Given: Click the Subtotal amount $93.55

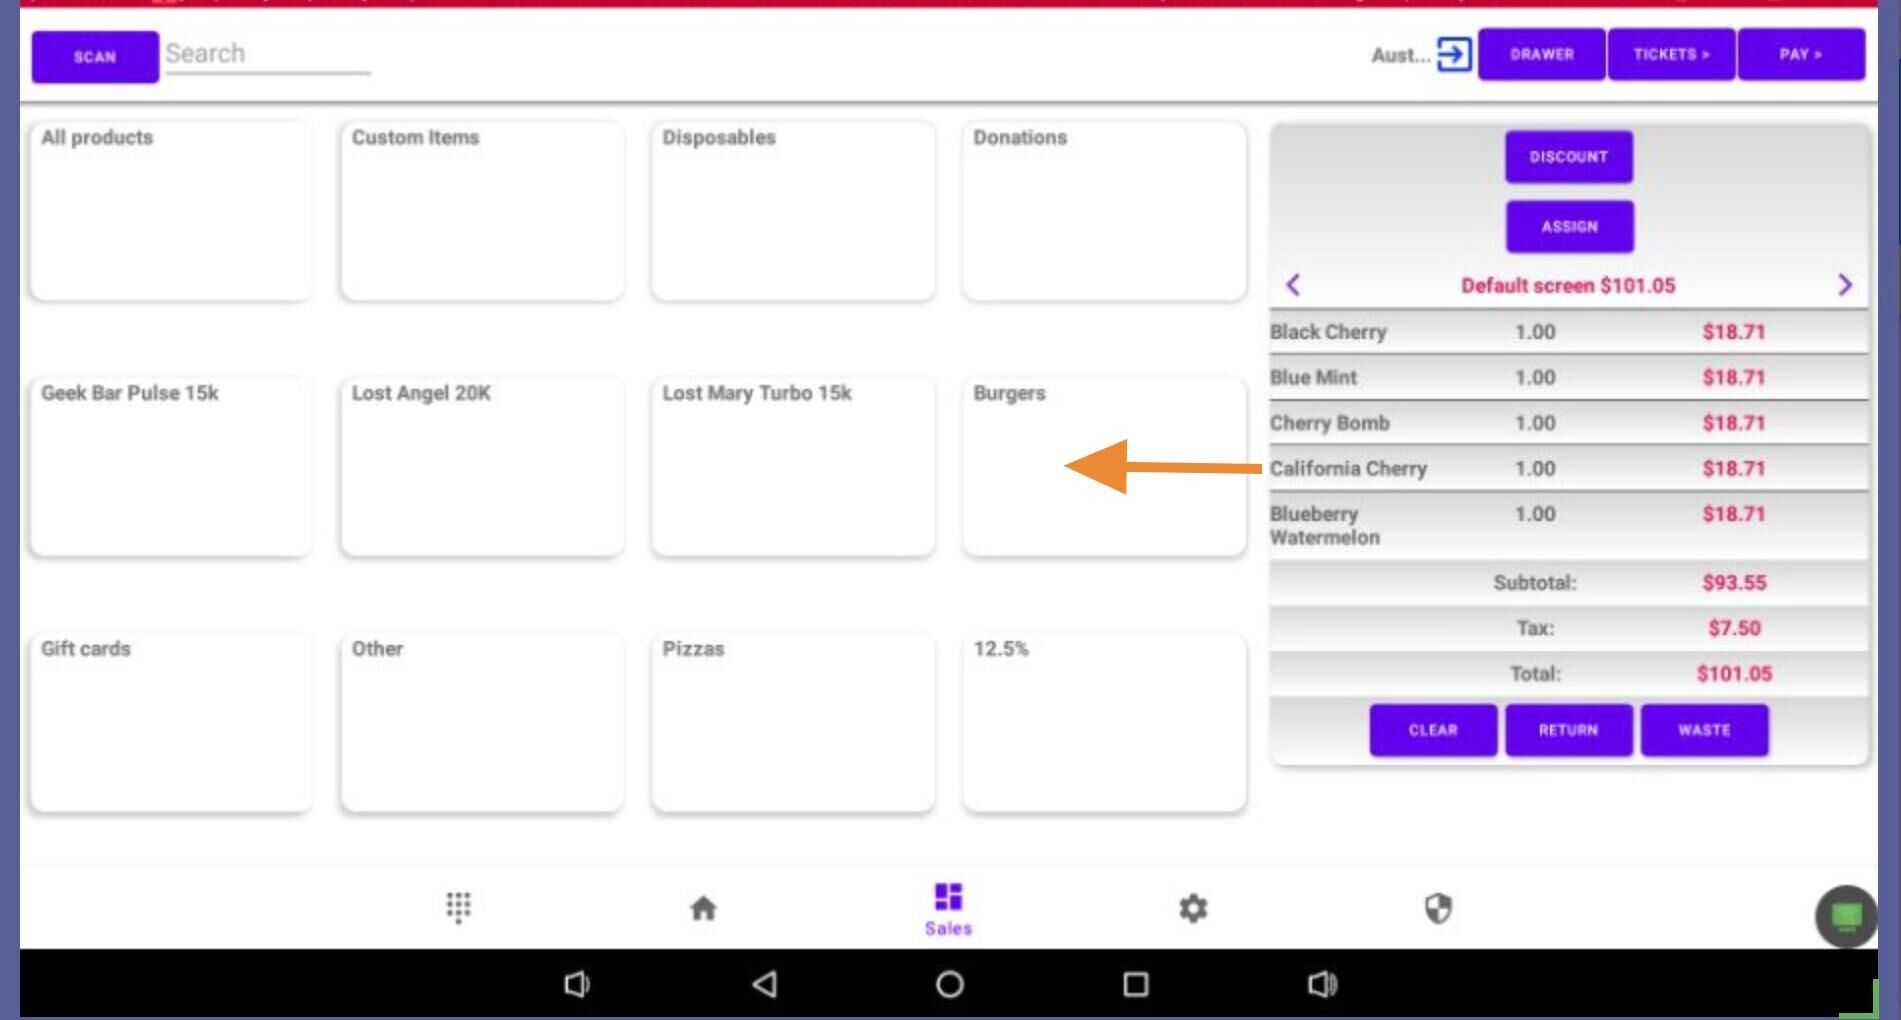Looking at the screenshot, I should coord(1734,583).
